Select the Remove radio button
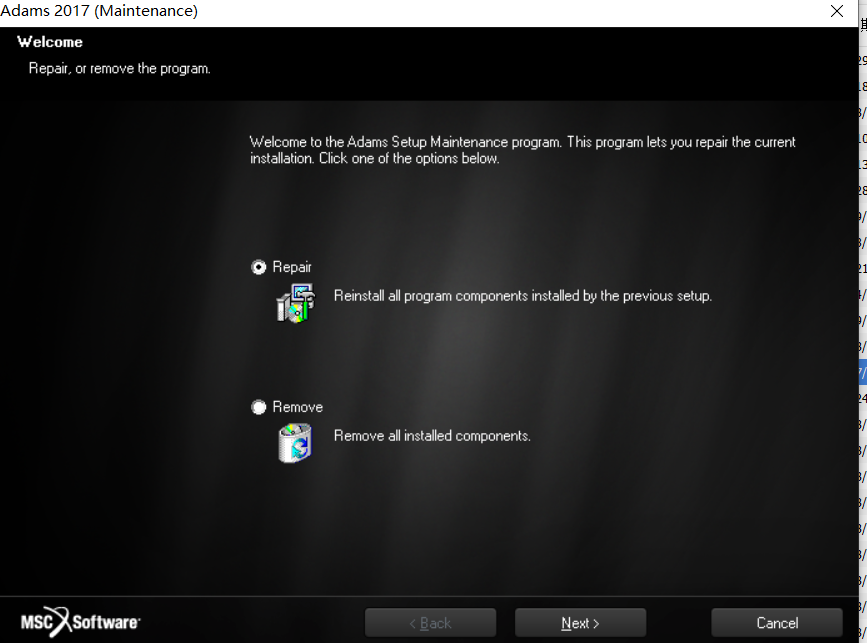Viewport: 867px width, 643px height. (259, 407)
